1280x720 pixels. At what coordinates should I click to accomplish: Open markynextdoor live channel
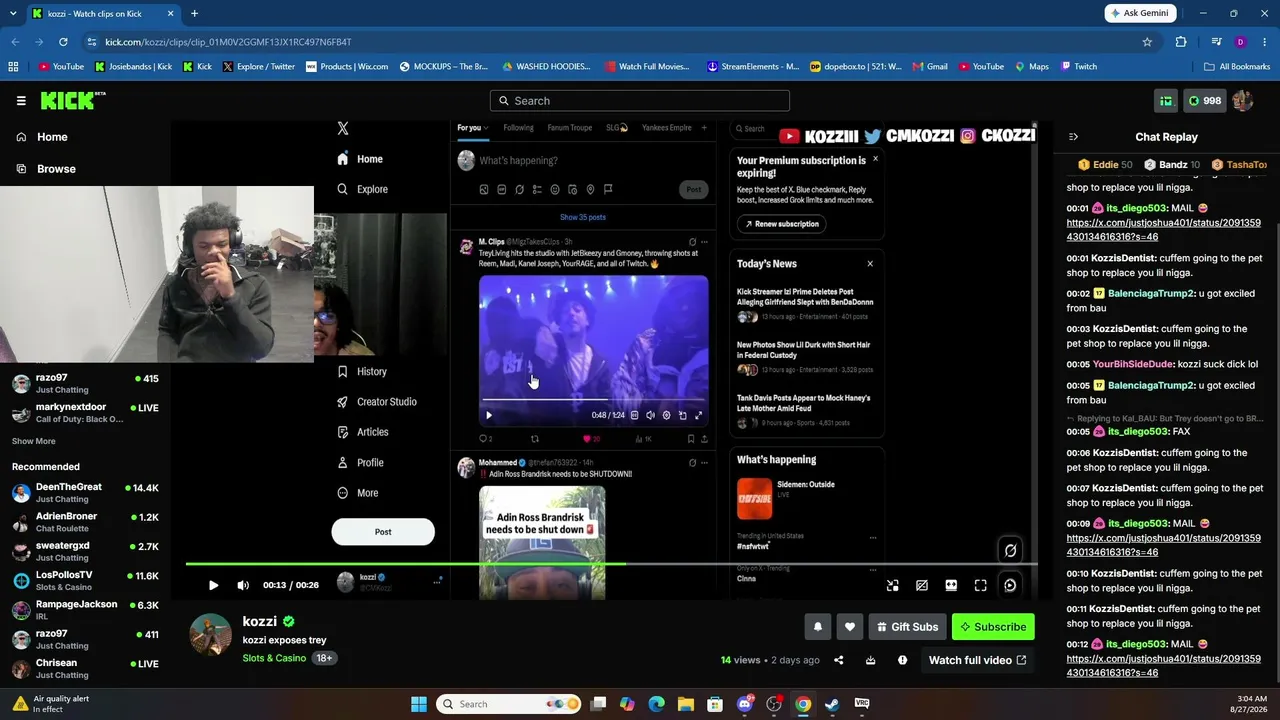click(x=85, y=413)
